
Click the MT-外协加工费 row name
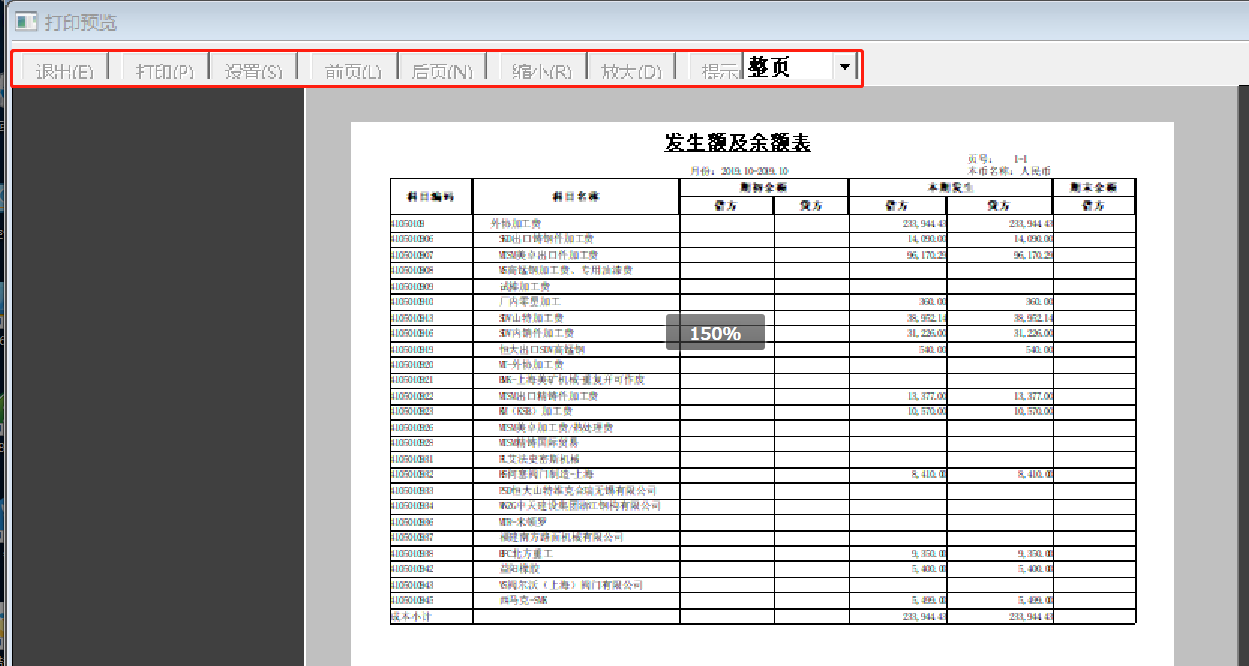click(x=531, y=365)
